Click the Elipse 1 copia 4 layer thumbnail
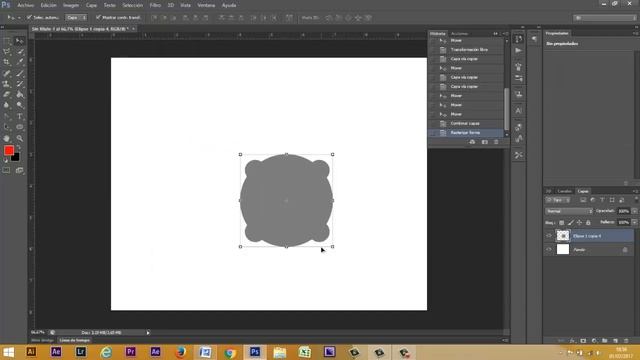640x360 pixels. (x=563, y=236)
